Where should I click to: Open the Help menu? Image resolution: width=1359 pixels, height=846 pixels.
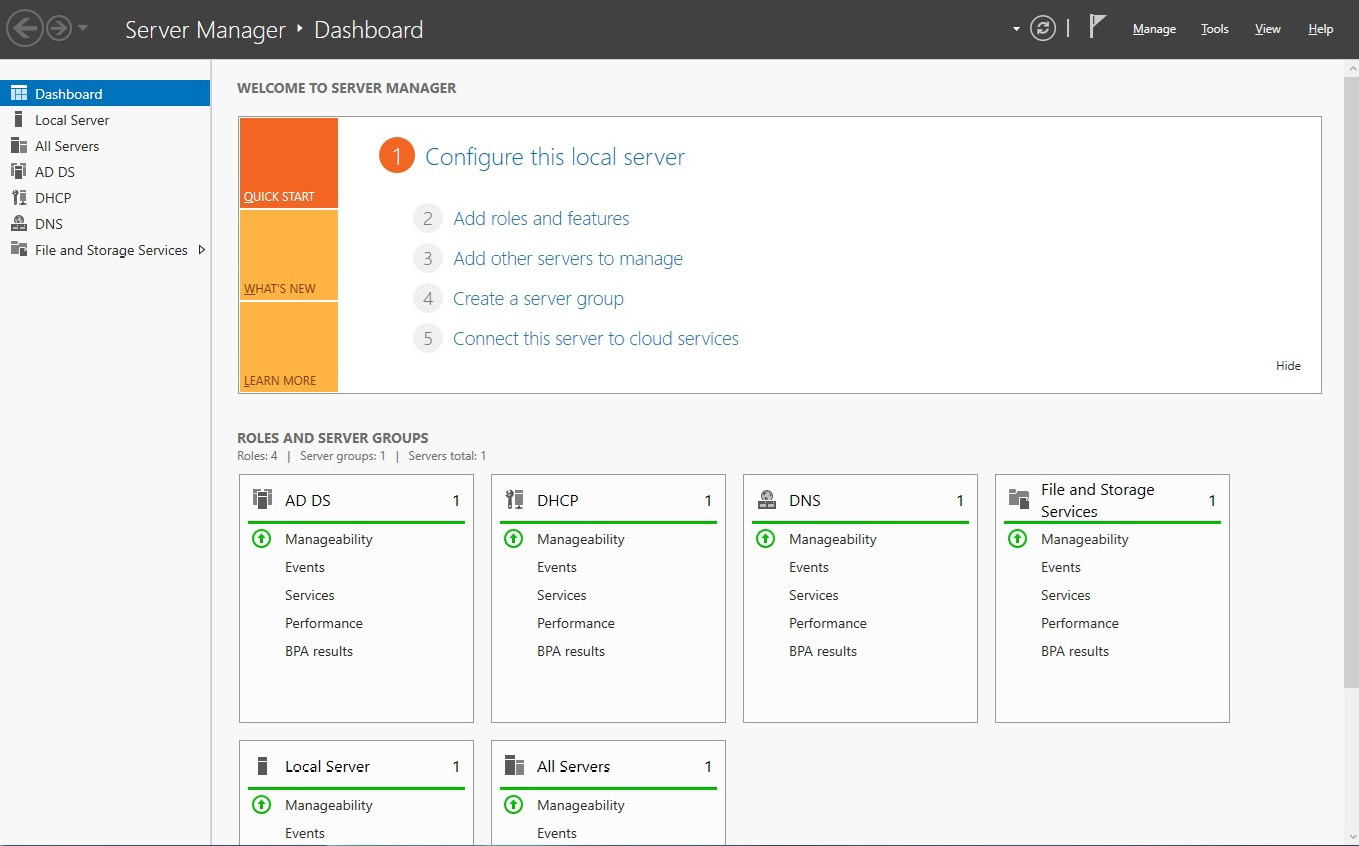(1321, 29)
